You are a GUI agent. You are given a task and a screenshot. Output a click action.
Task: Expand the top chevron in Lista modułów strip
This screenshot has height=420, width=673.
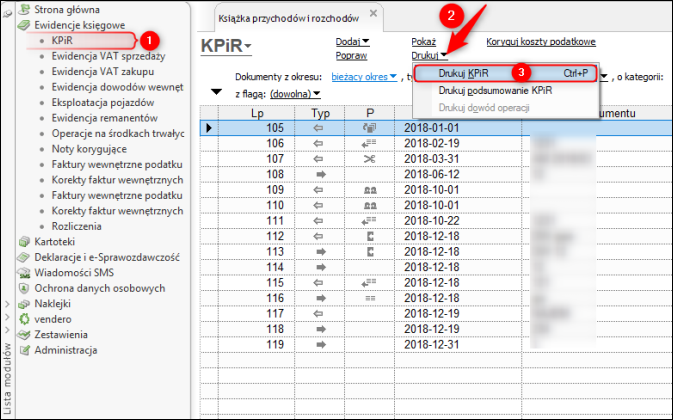pos(7,304)
